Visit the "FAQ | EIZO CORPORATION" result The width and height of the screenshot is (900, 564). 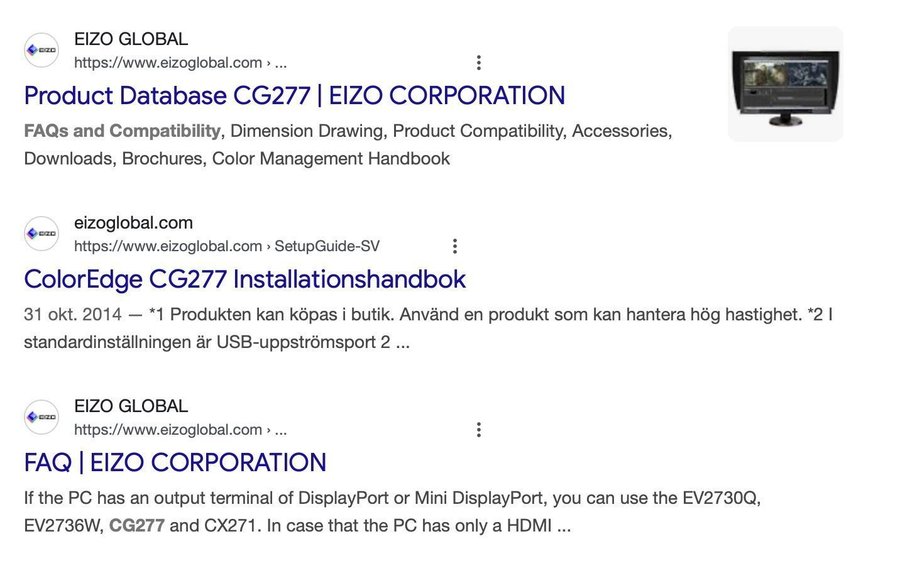(175, 463)
